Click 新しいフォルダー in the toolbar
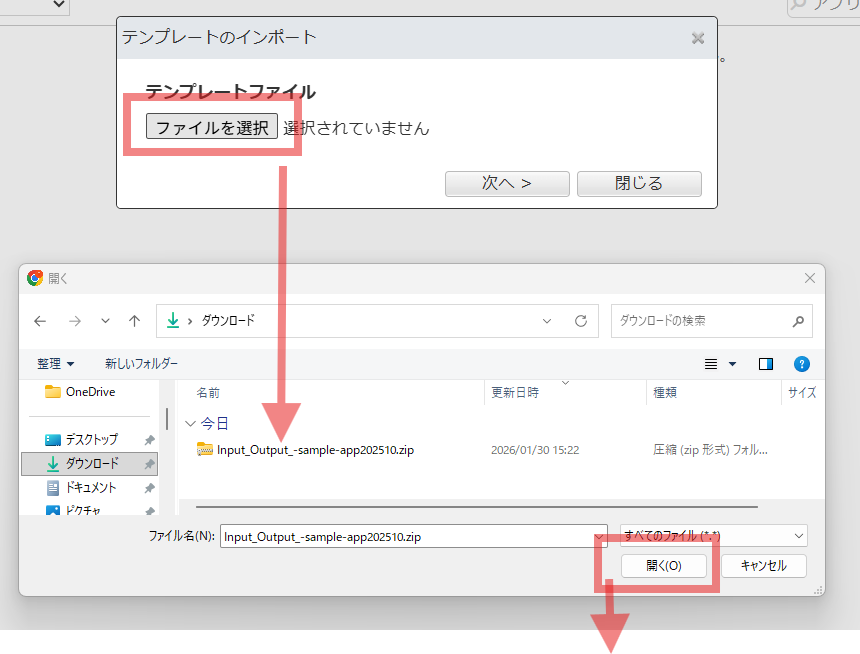This screenshot has width=860, height=654. pos(141,364)
